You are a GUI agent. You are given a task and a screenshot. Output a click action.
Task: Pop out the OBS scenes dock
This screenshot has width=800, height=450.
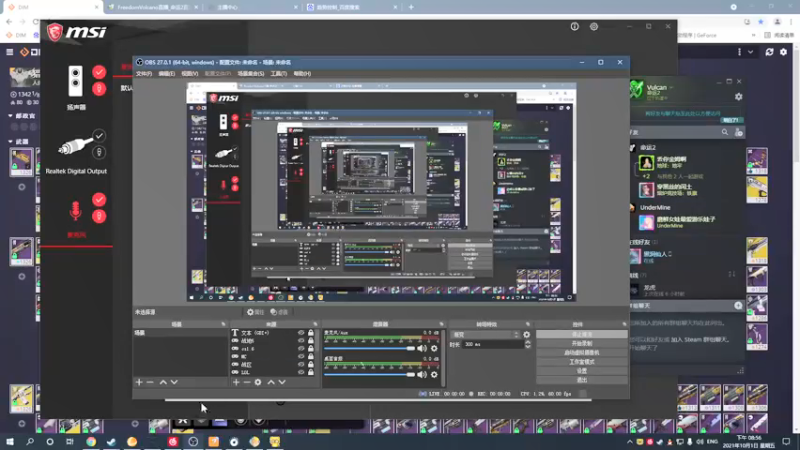point(223,324)
